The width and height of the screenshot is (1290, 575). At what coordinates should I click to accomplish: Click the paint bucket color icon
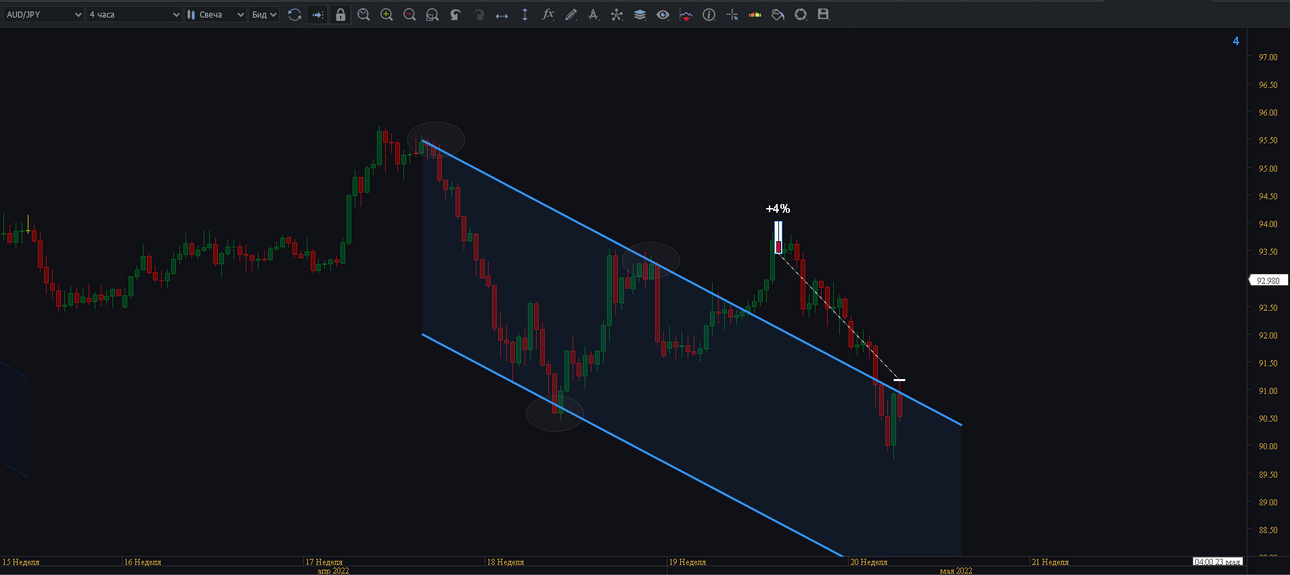[x=777, y=15]
